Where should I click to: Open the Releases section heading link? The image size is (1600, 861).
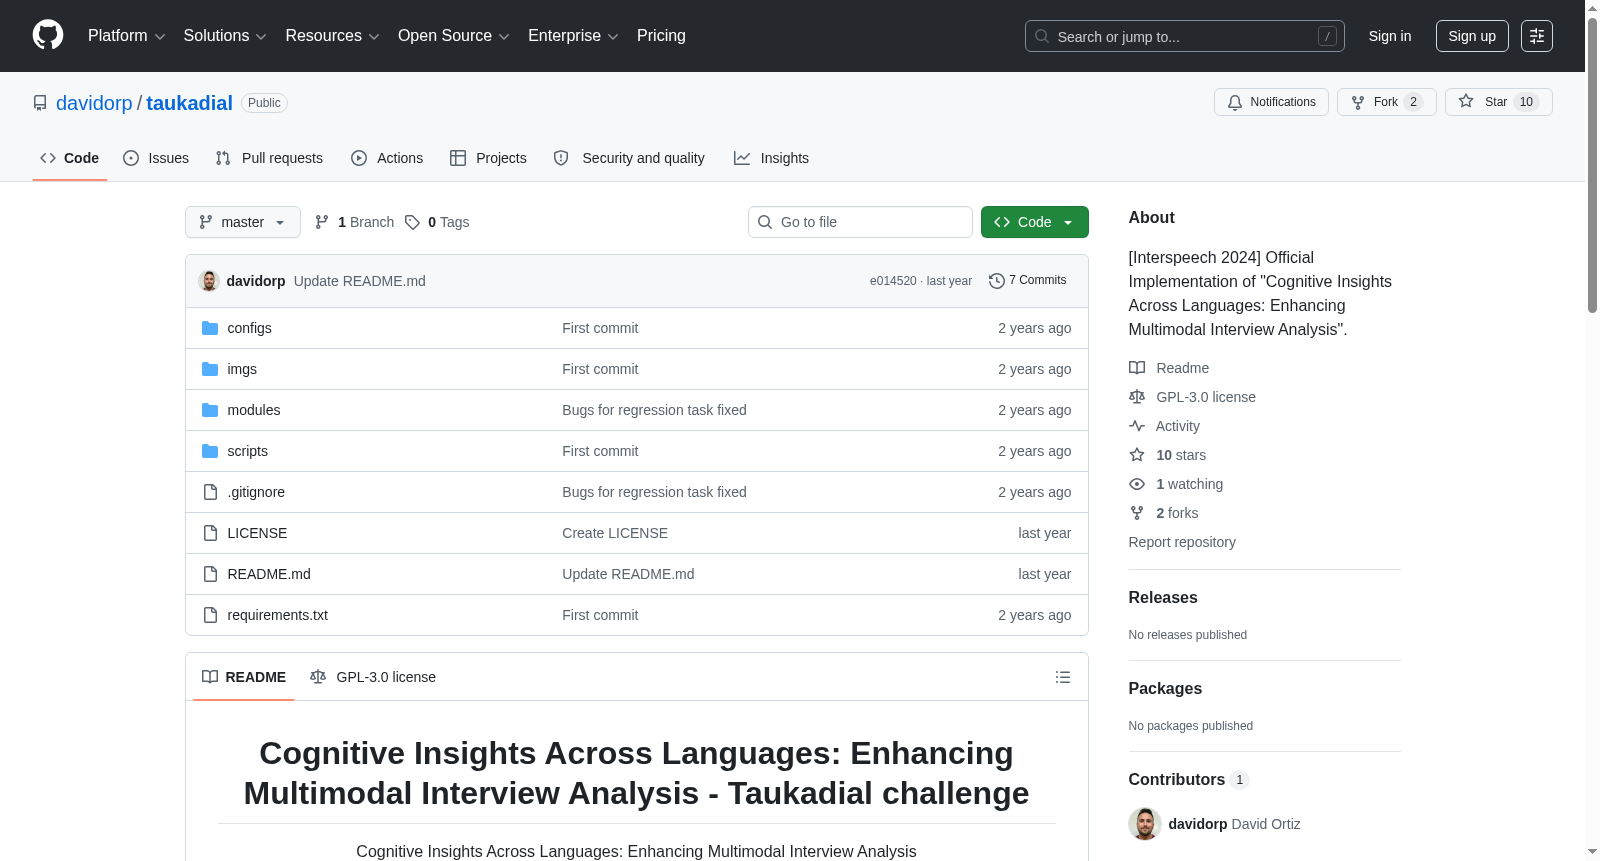(x=1163, y=598)
